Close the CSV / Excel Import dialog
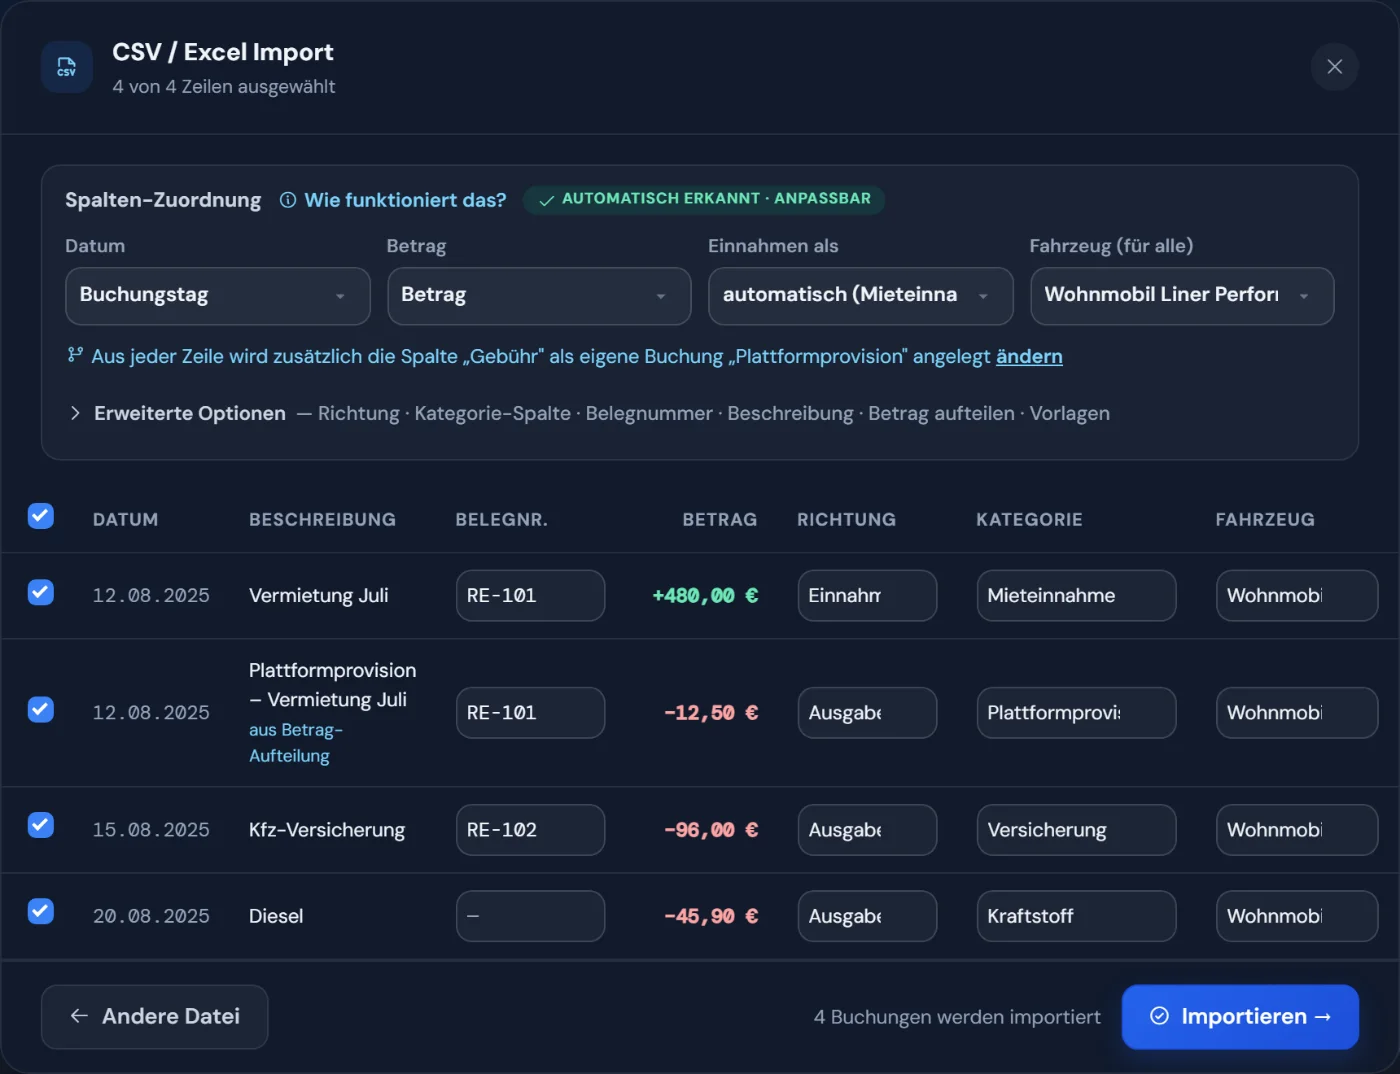This screenshot has width=1400, height=1074. (1334, 67)
